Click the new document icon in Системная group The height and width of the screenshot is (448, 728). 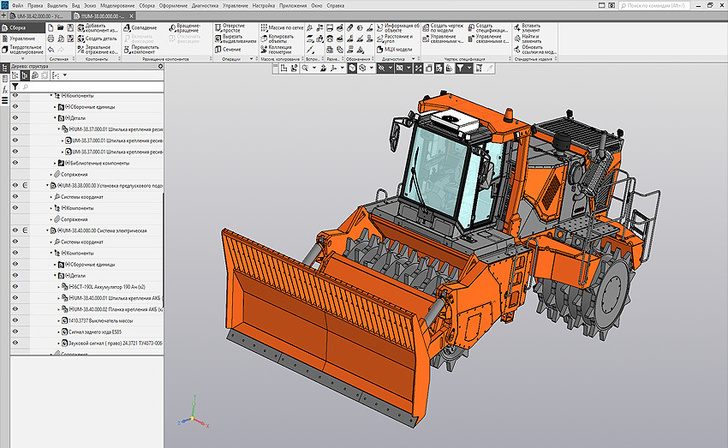pyautogui.click(x=51, y=28)
